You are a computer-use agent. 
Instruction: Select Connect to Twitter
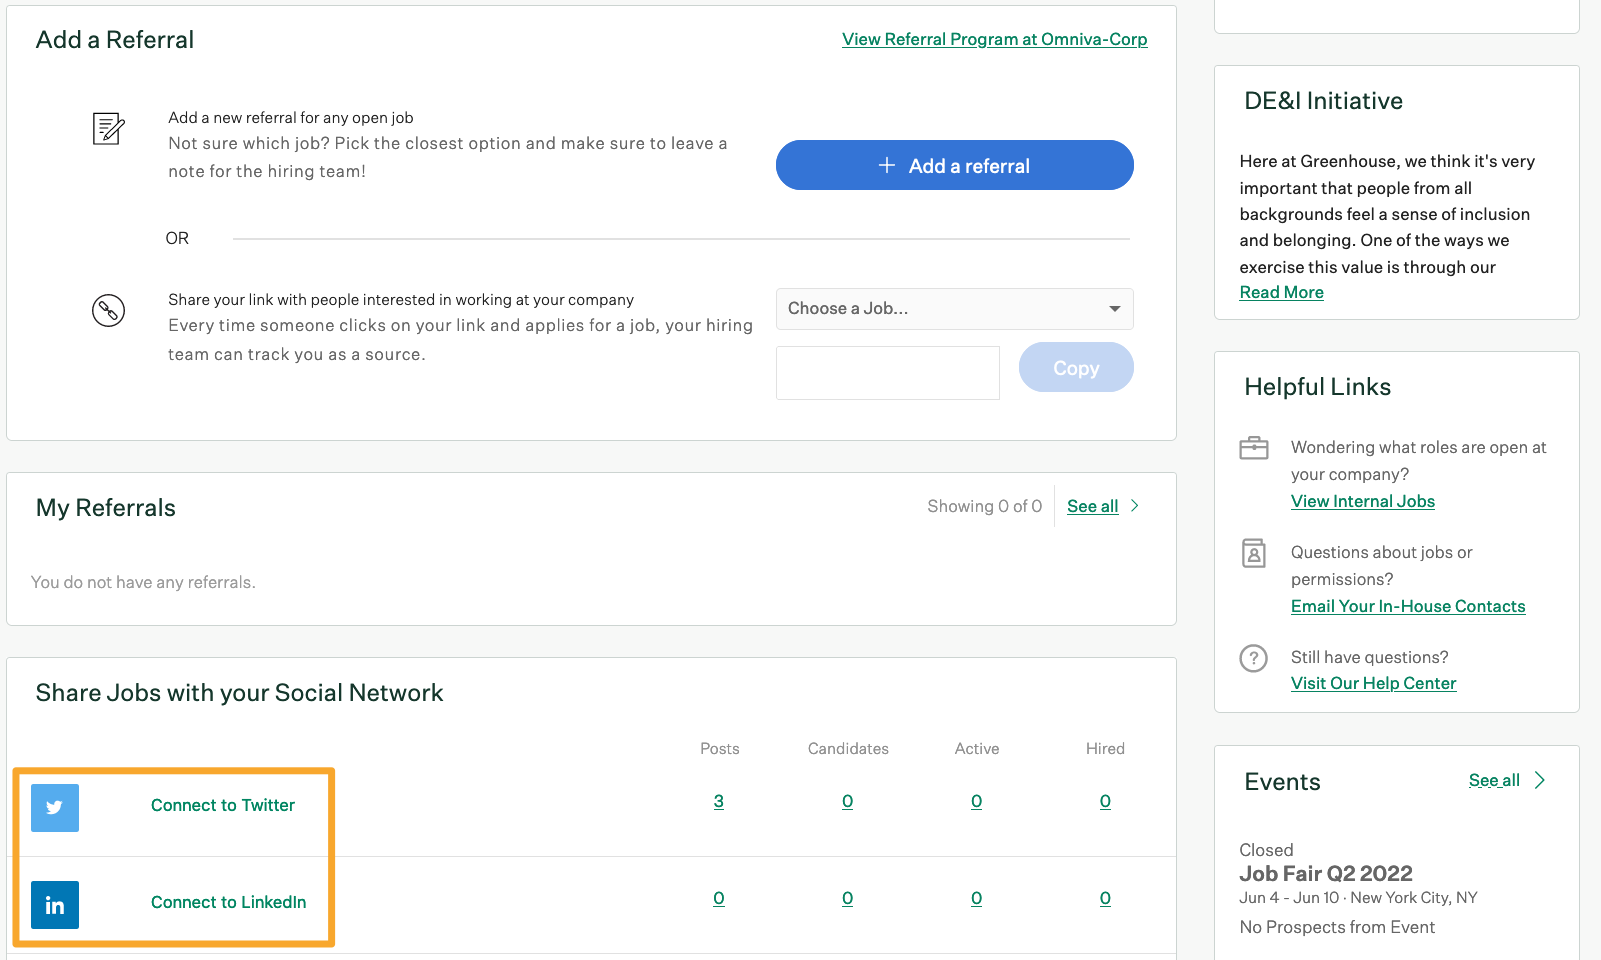pyautogui.click(x=223, y=805)
